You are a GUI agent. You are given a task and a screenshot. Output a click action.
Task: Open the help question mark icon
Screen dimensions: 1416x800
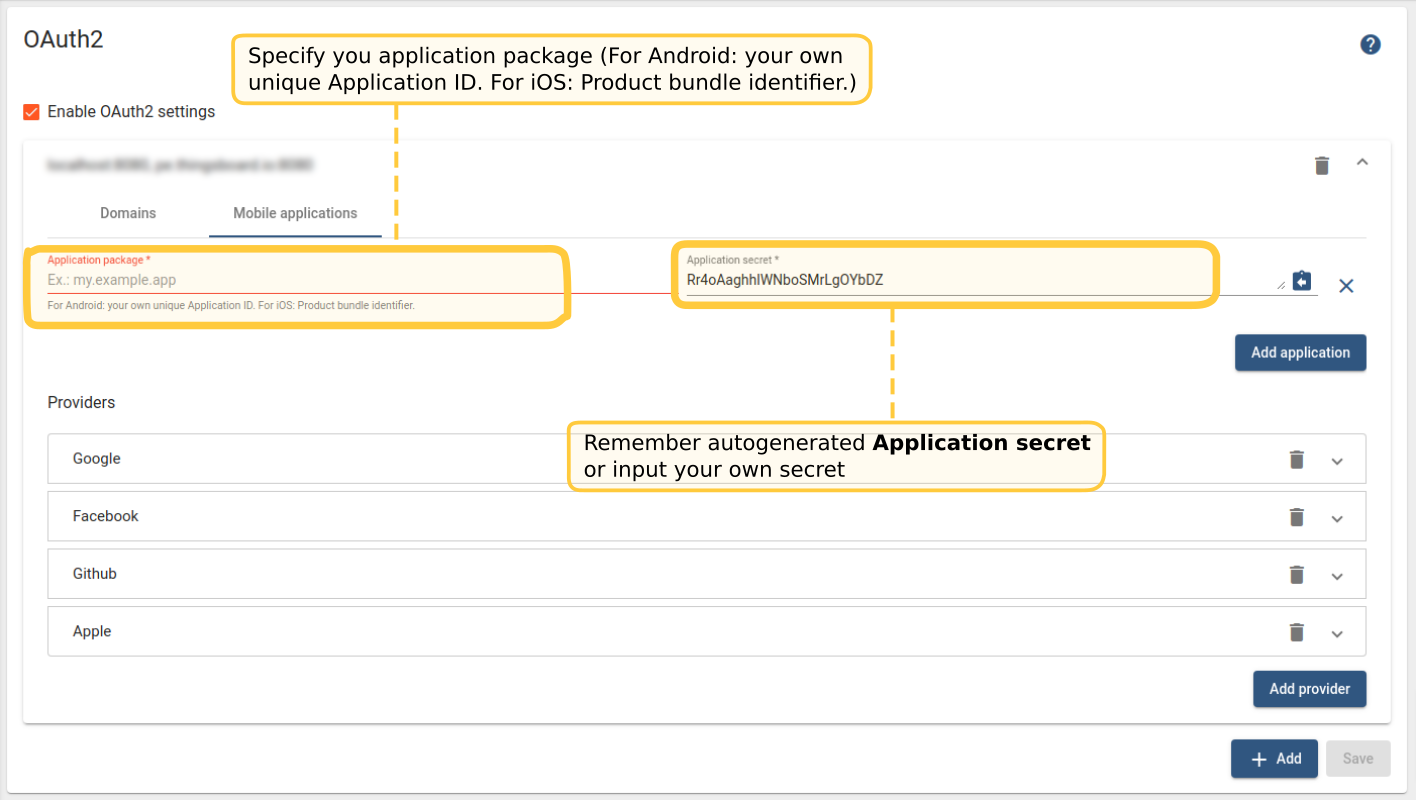(1370, 45)
